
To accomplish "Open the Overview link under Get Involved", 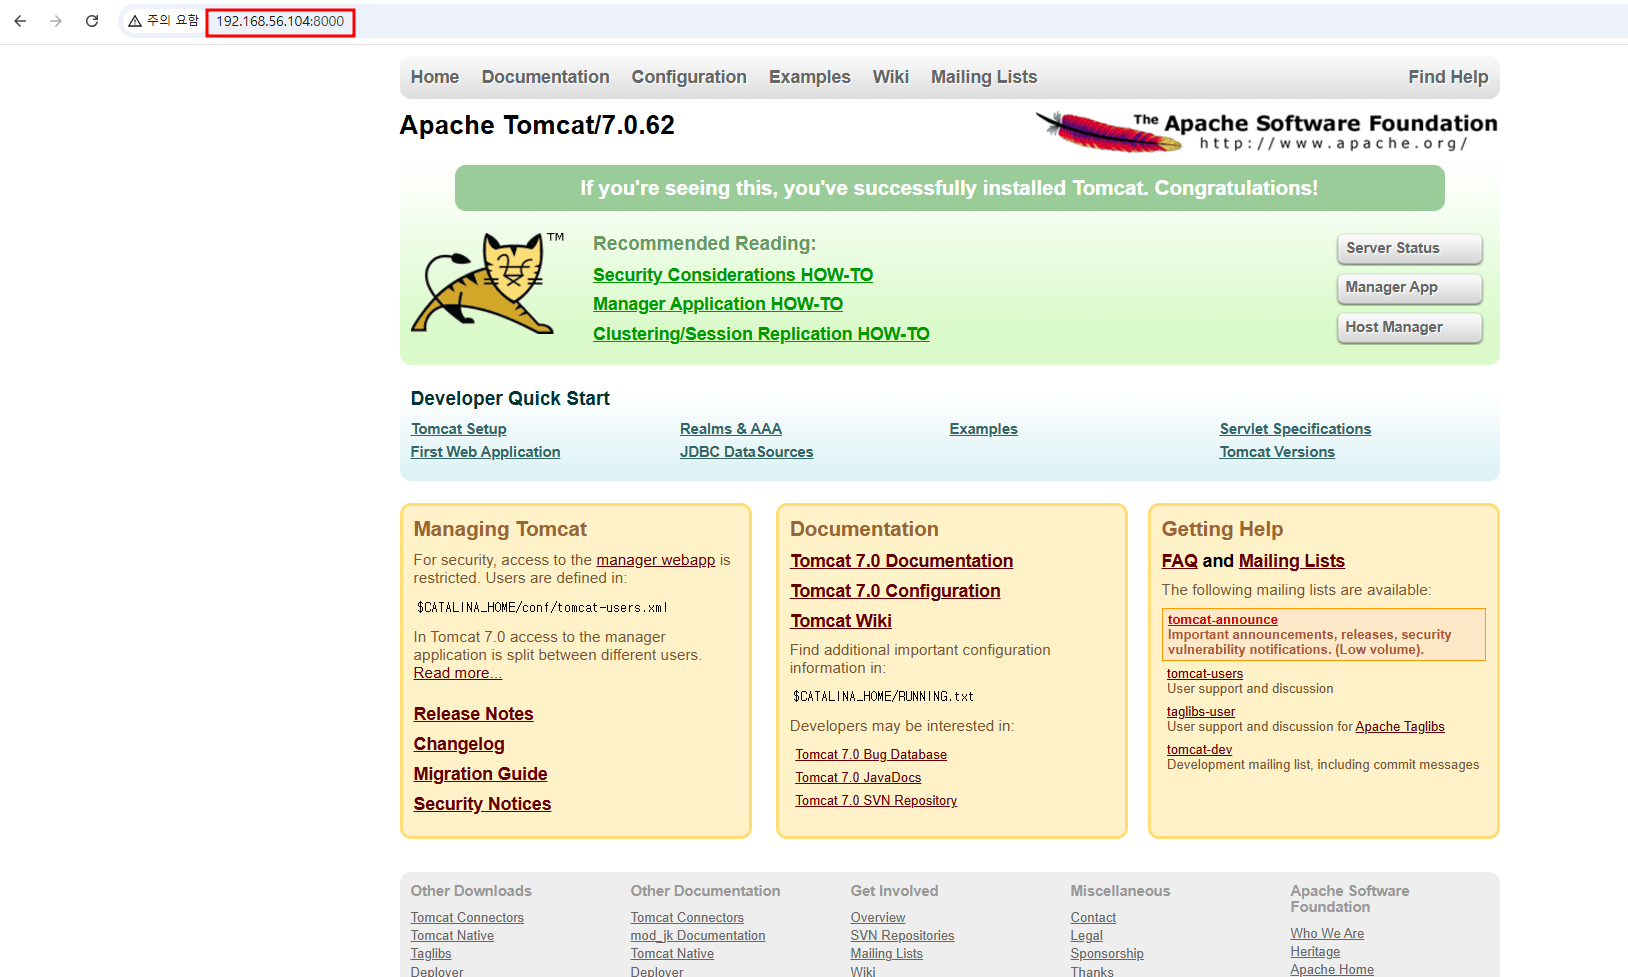I will point(878,918).
